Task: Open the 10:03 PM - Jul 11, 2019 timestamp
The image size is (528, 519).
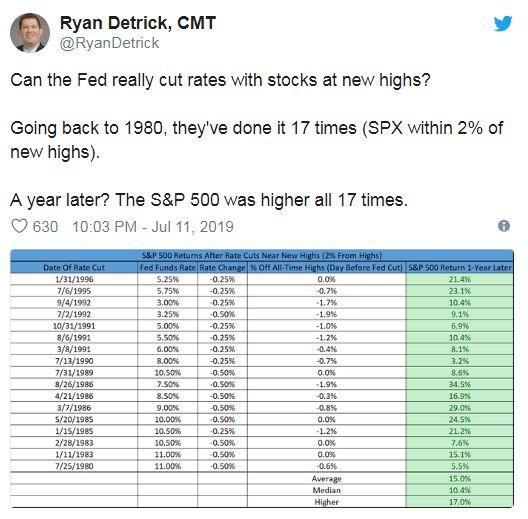Action: click(x=153, y=226)
